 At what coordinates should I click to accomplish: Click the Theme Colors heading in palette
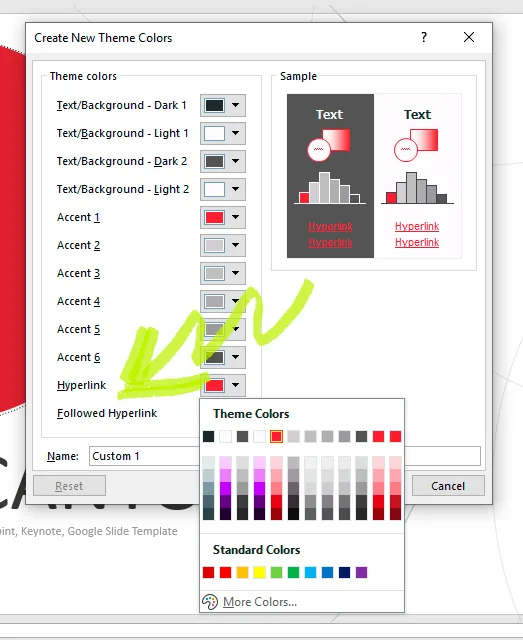(251, 414)
